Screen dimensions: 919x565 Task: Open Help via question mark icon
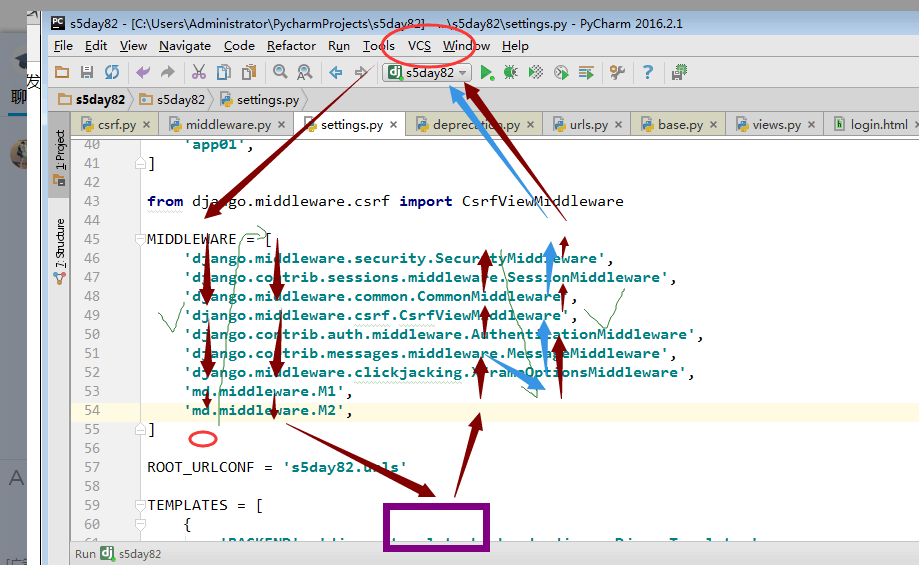pos(648,72)
